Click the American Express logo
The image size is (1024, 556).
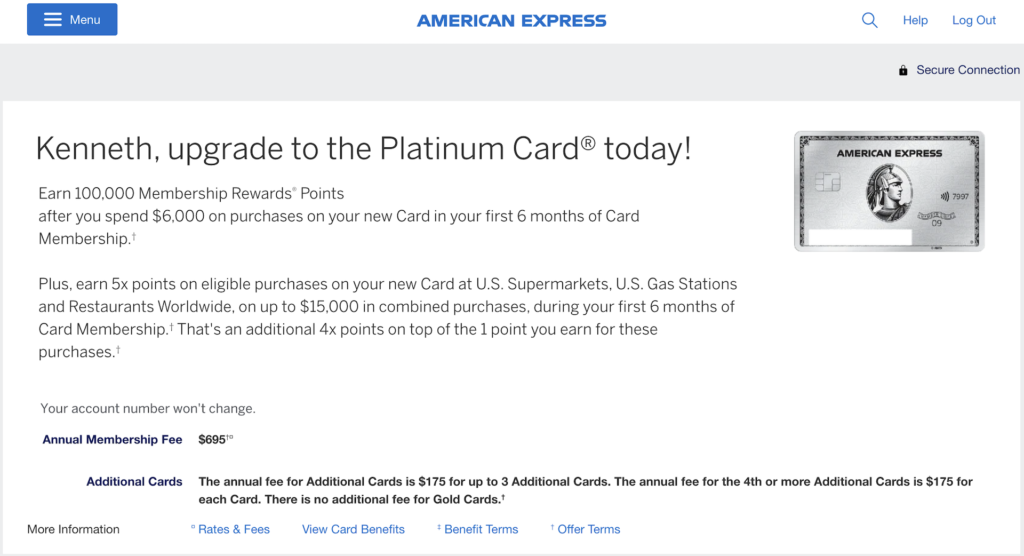click(x=511, y=21)
